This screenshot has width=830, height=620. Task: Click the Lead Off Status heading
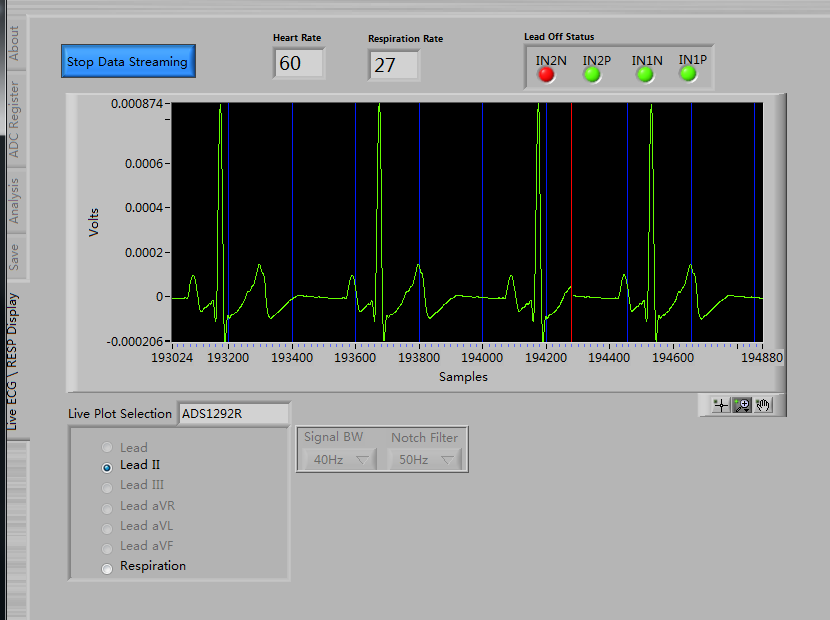[559, 37]
